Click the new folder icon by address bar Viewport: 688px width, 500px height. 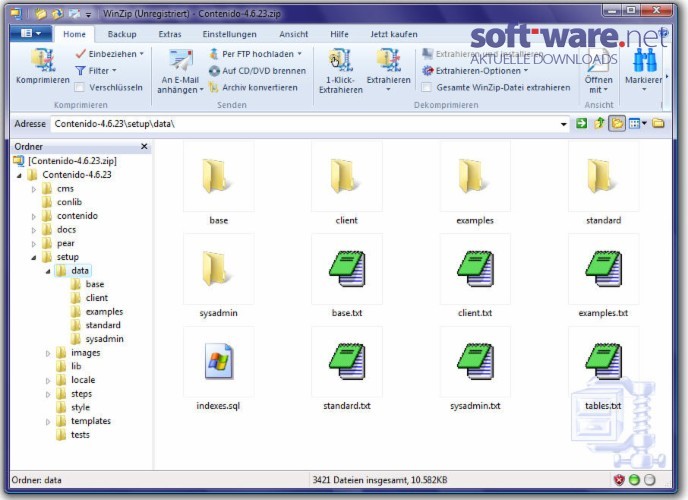tap(658, 123)
